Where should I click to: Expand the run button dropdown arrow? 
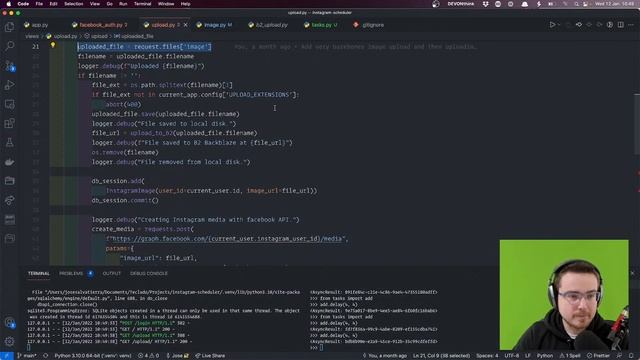tap(559, 25)
